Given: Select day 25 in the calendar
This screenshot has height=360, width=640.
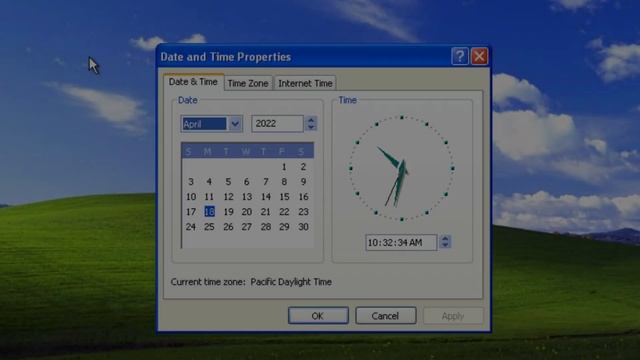Looking at the screenshot, I should pos(209,227).
